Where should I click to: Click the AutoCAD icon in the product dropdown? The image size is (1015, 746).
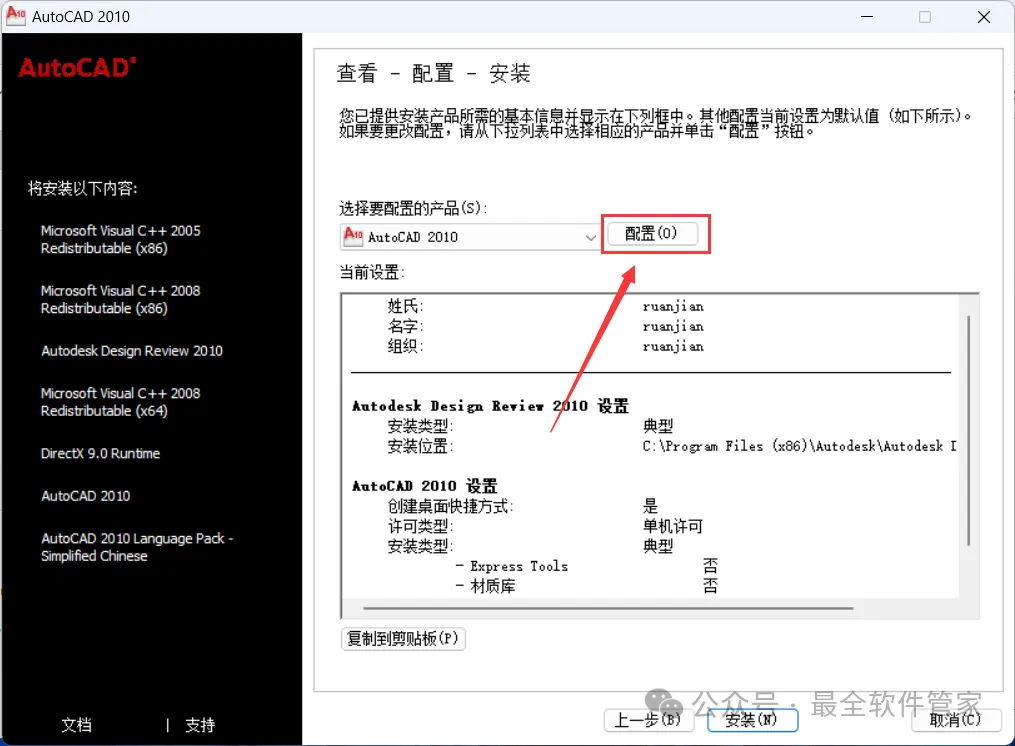(353, 236)
